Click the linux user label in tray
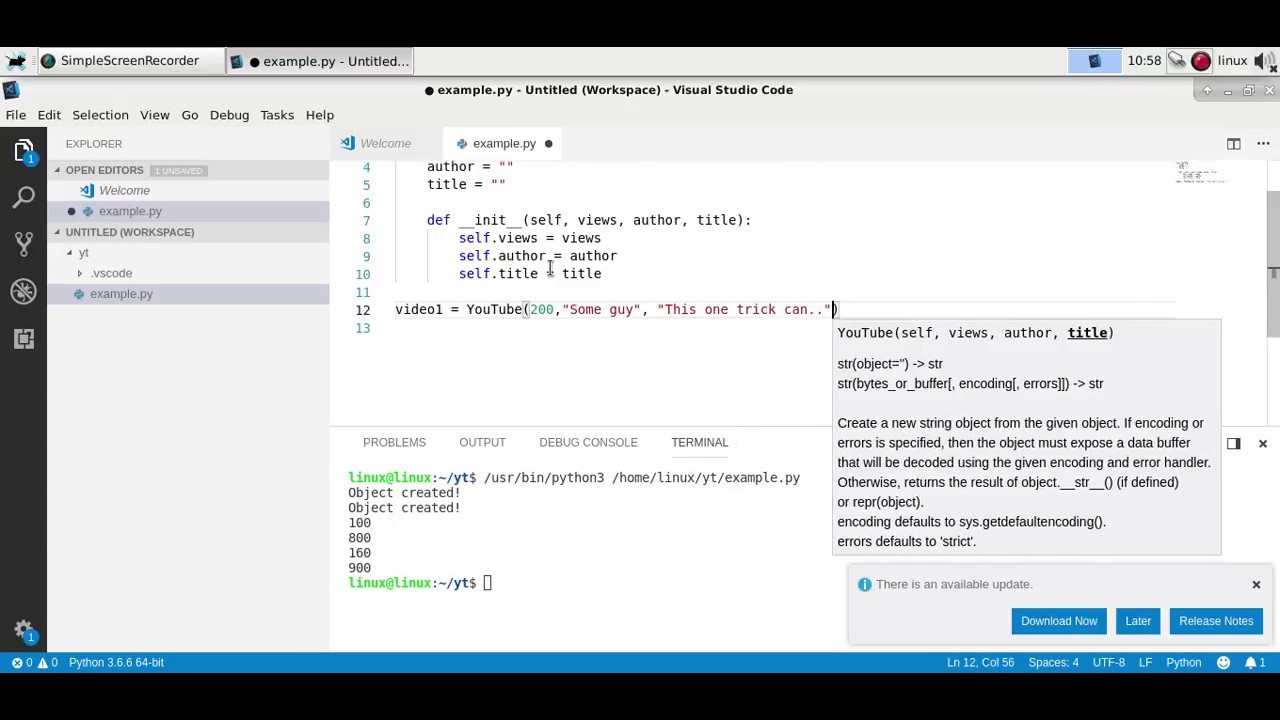 tap(1232, 61)
